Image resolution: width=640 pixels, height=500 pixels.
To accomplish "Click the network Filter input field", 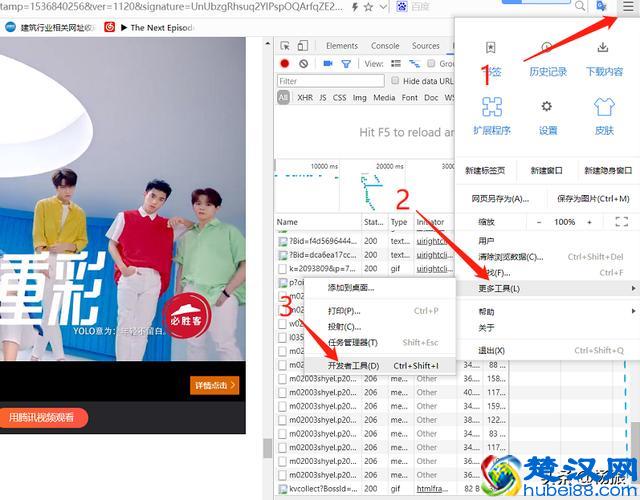I will coord(331,81).
